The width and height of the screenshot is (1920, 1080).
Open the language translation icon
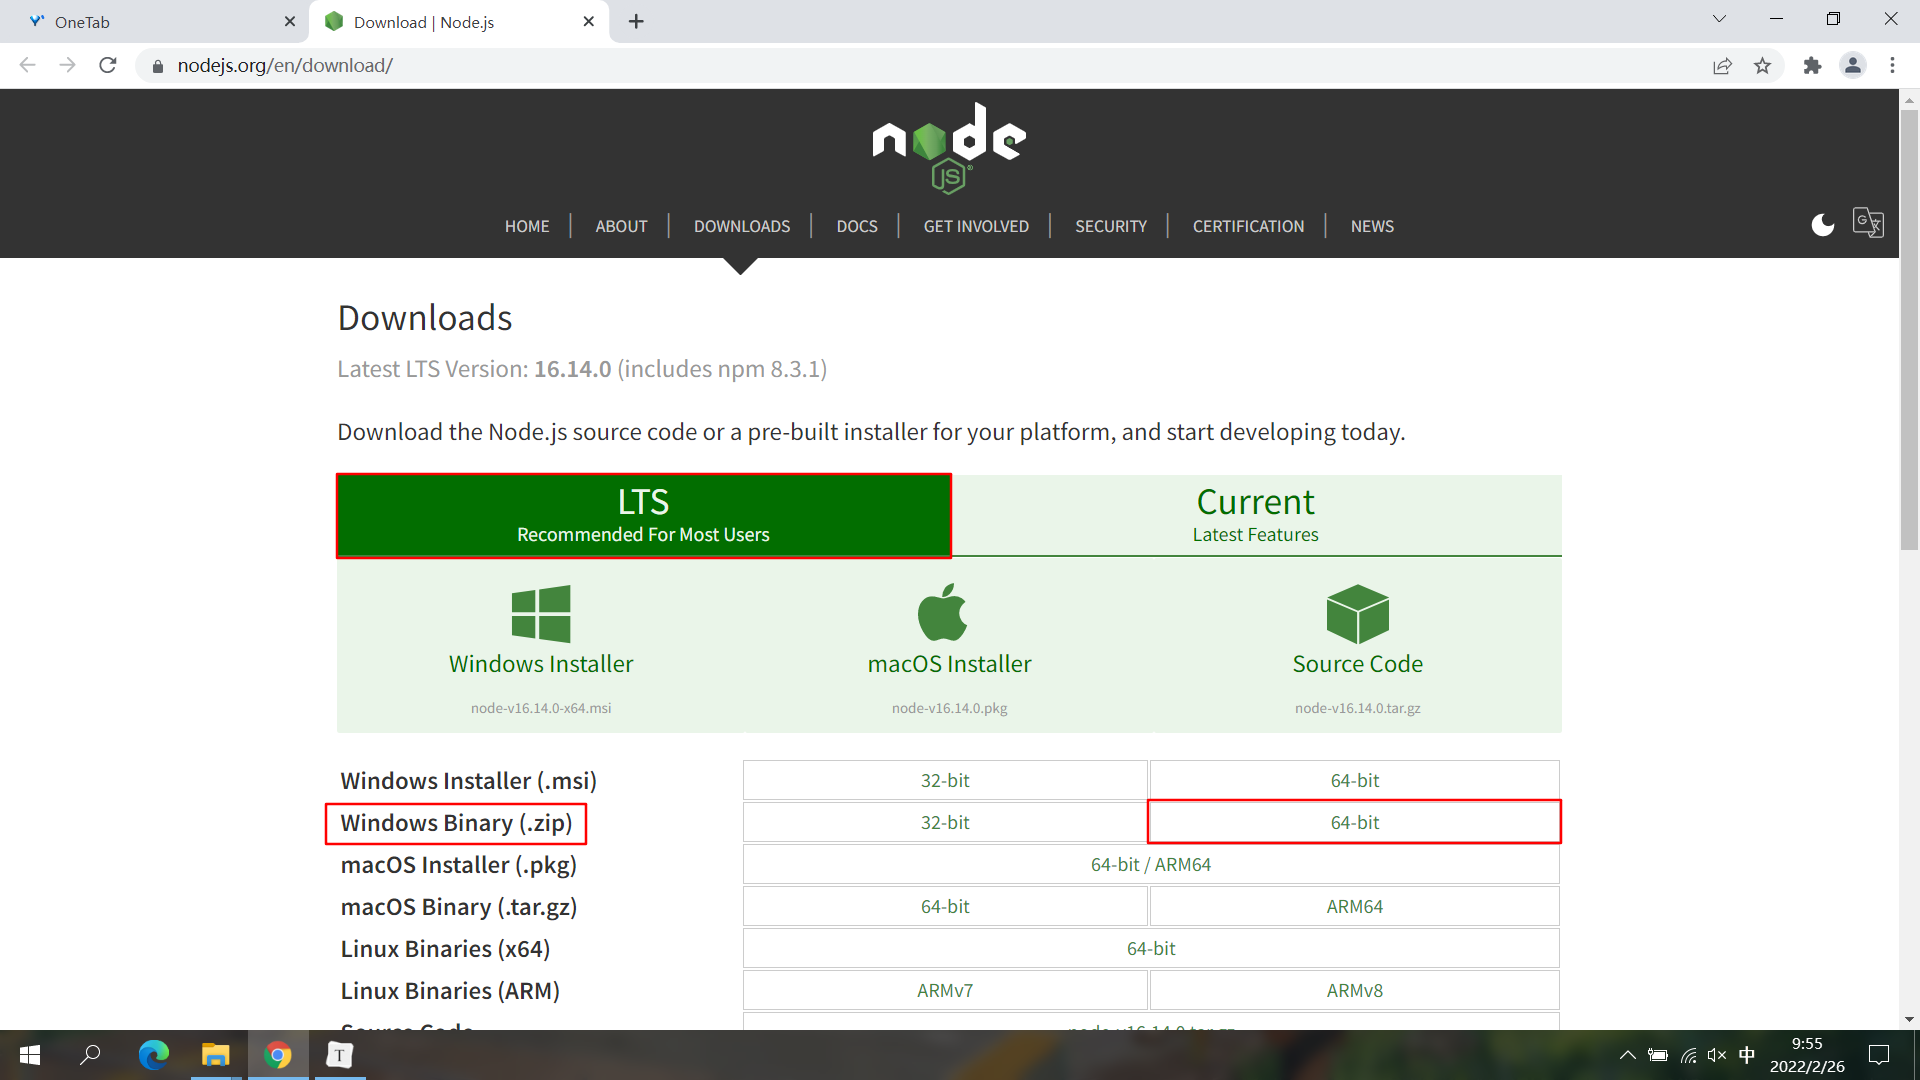(x=1867, y=223)
